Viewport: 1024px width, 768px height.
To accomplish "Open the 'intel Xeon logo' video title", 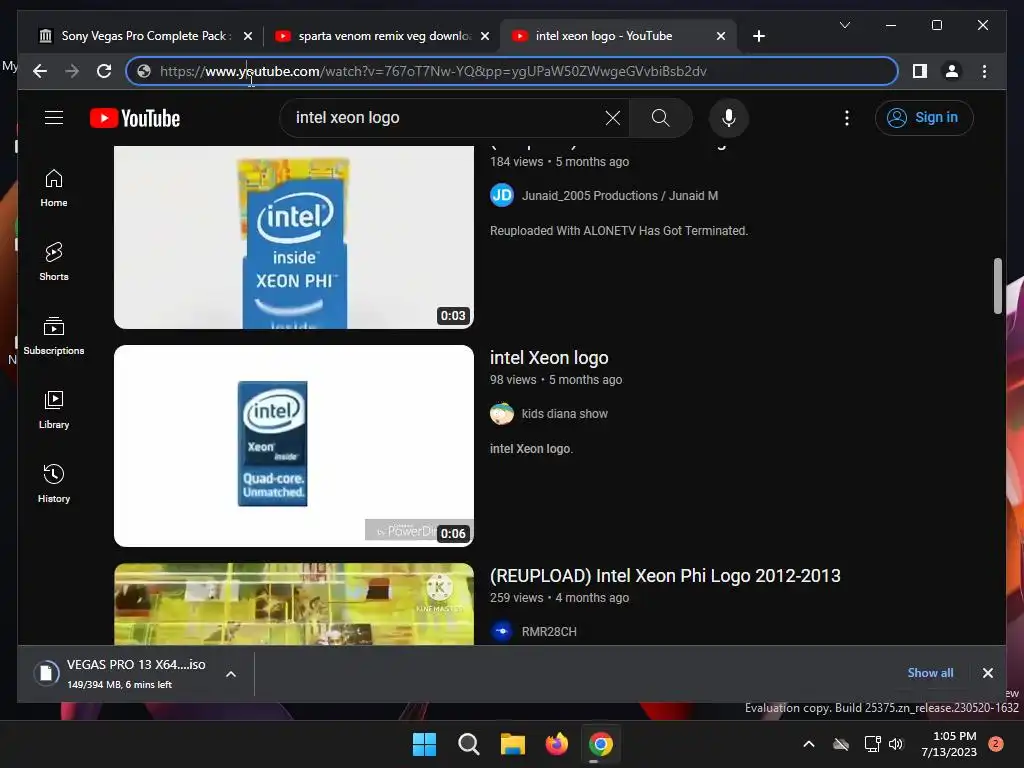I will tap(549, 358).
